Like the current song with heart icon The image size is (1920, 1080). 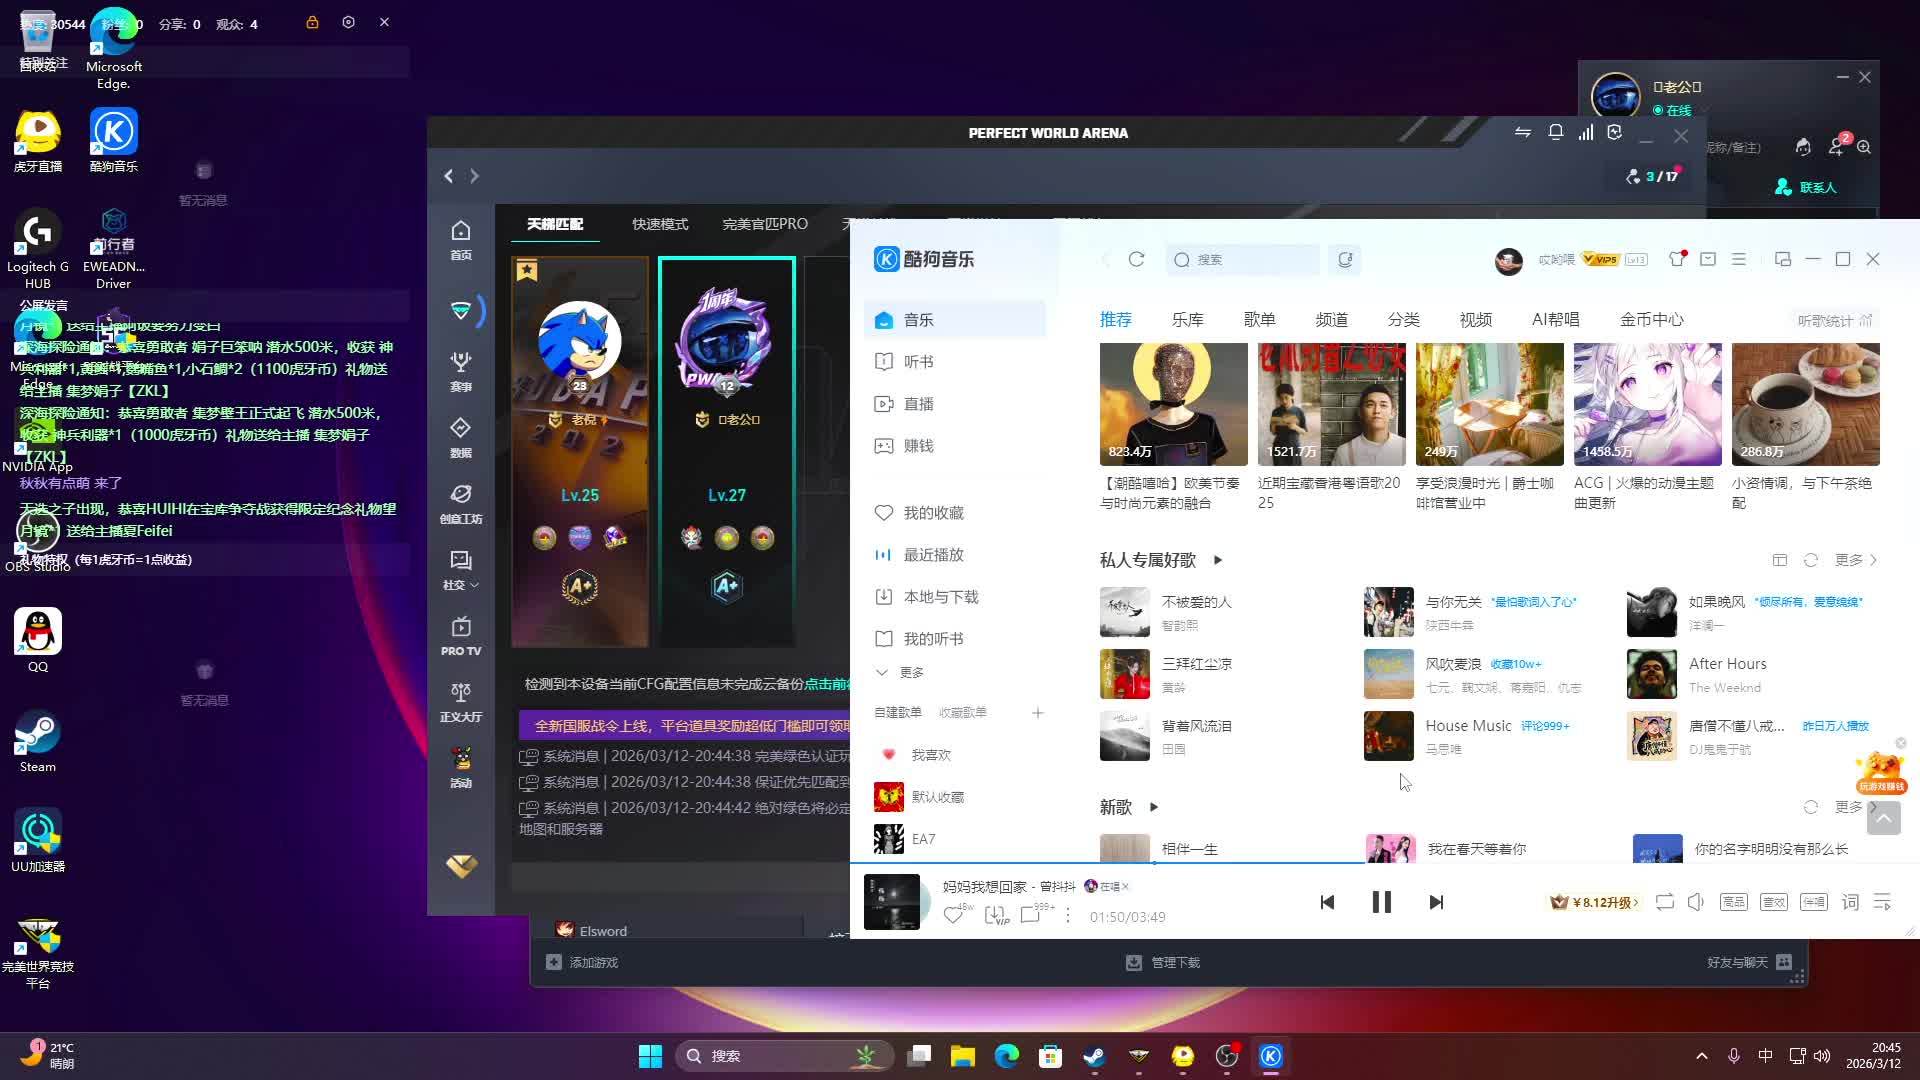click(x=953, y=915)
